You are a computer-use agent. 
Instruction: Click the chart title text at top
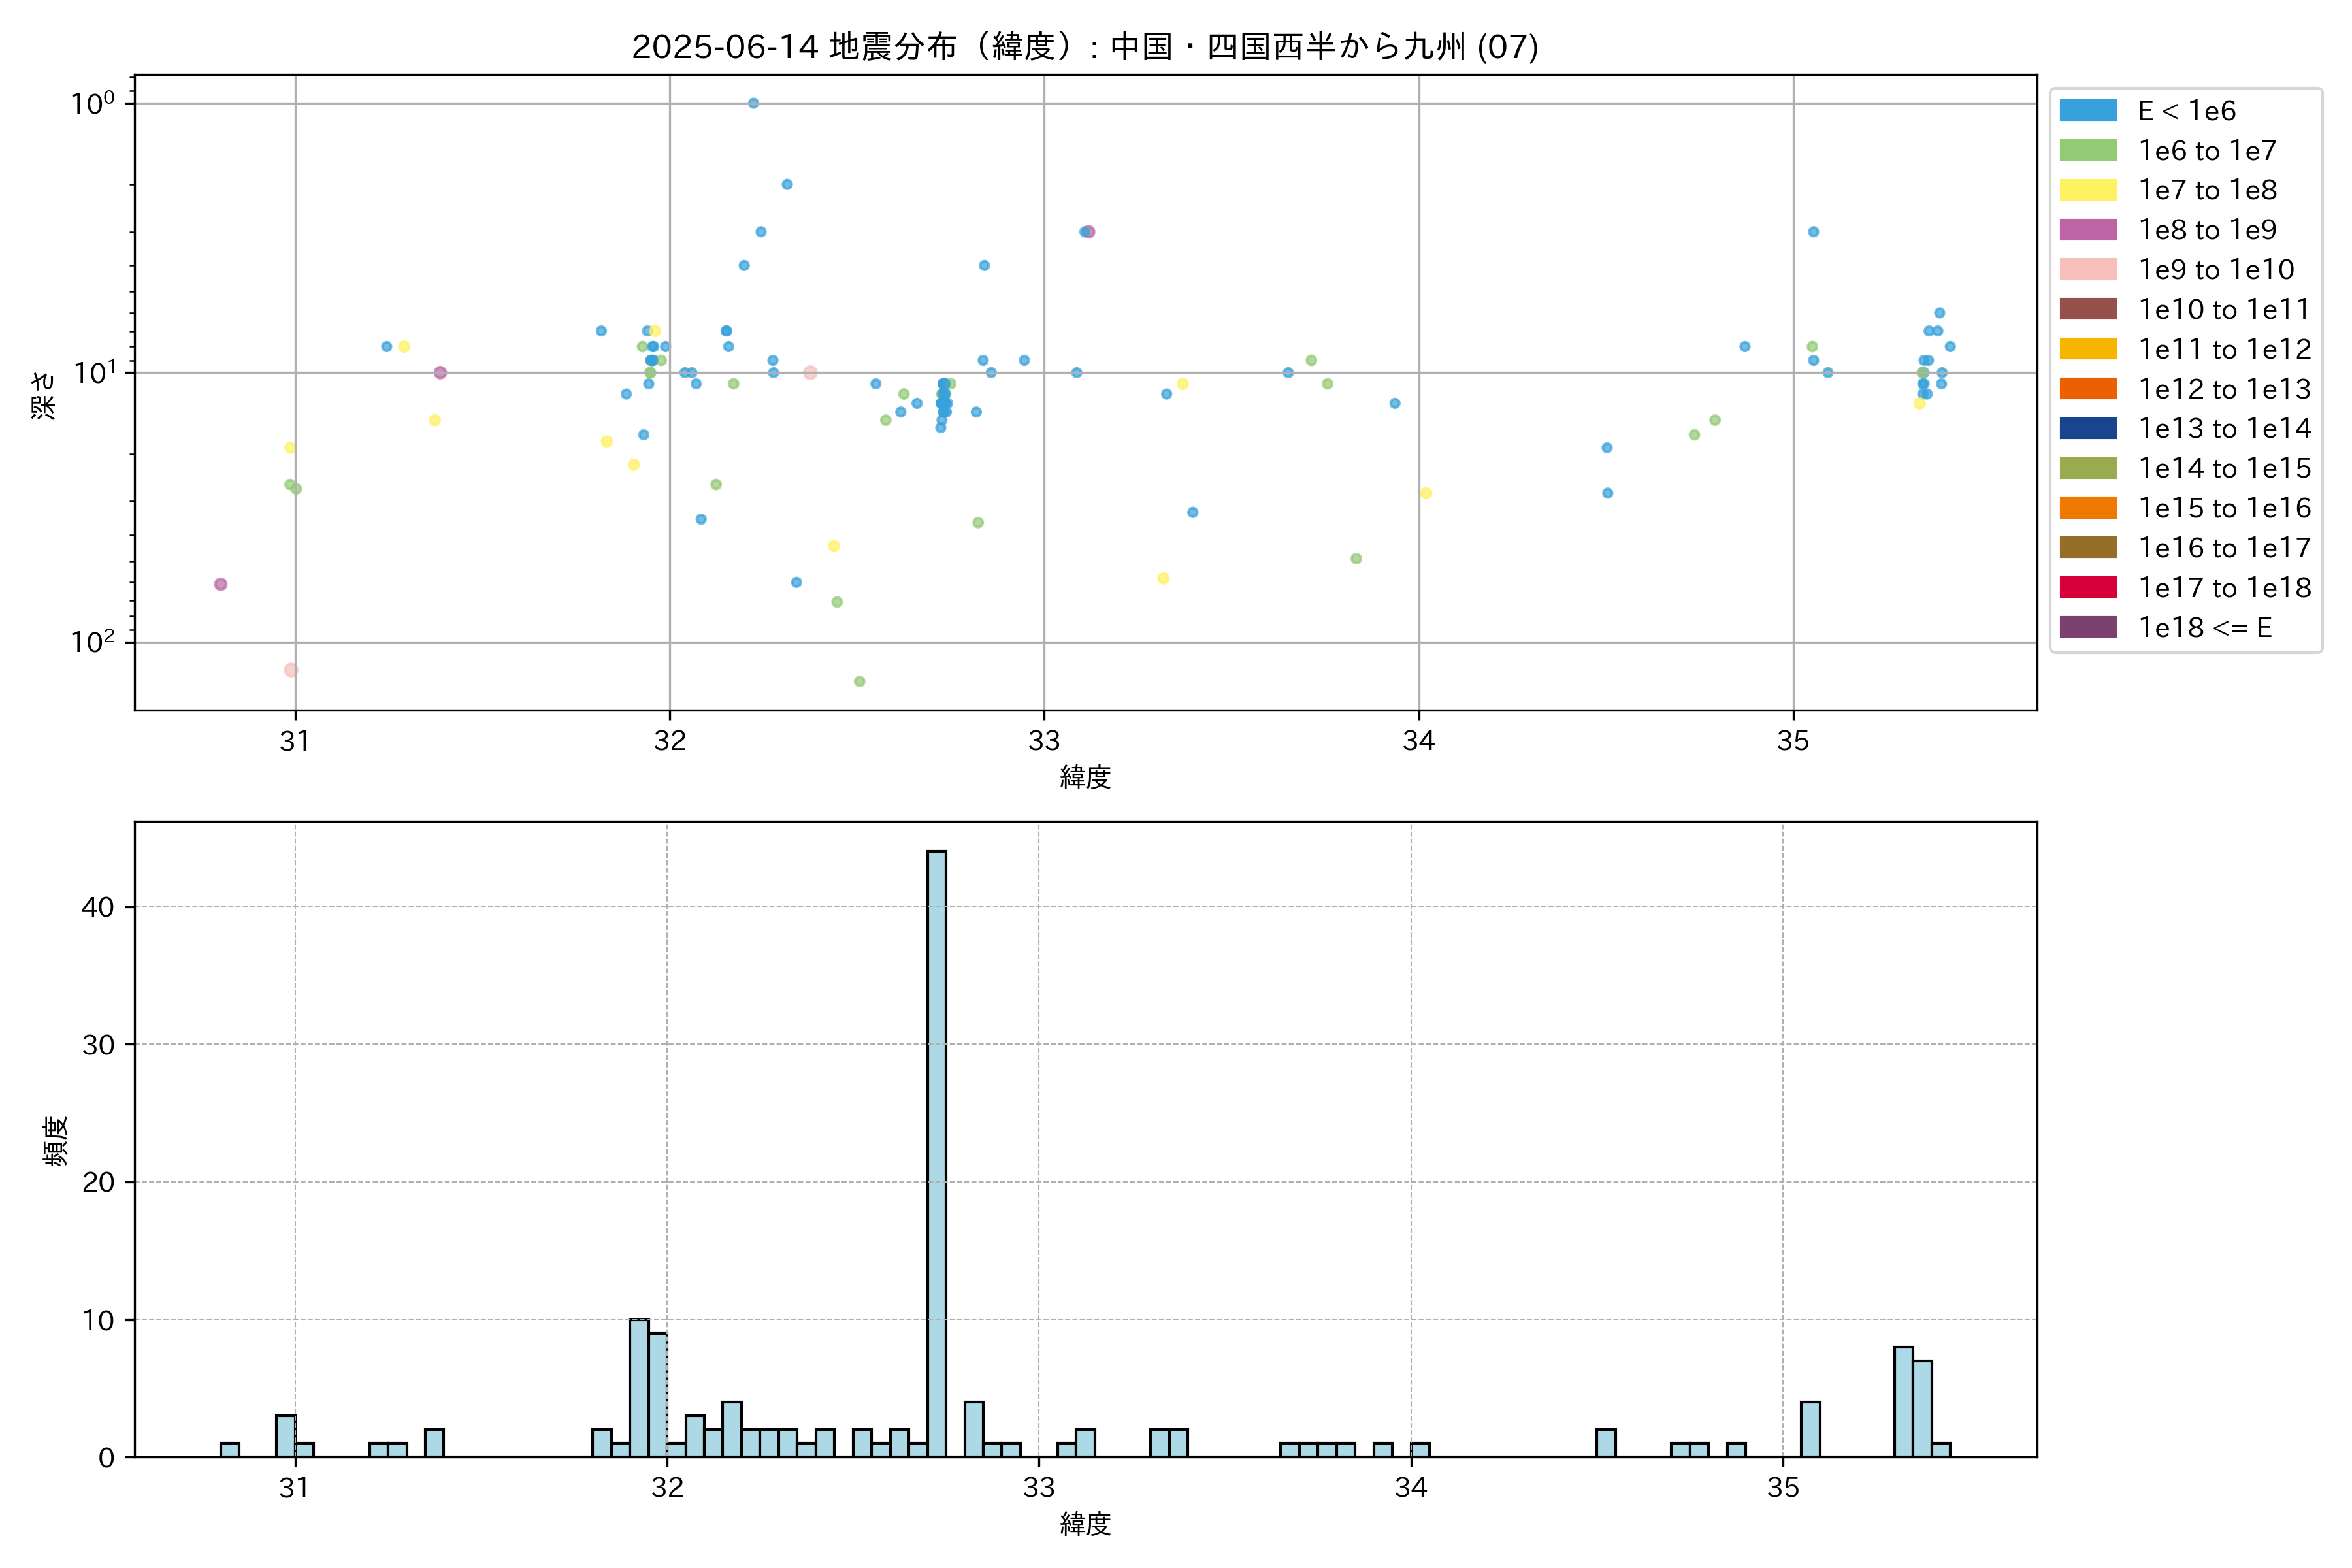pyautogui.click(x=1085, y=47)
